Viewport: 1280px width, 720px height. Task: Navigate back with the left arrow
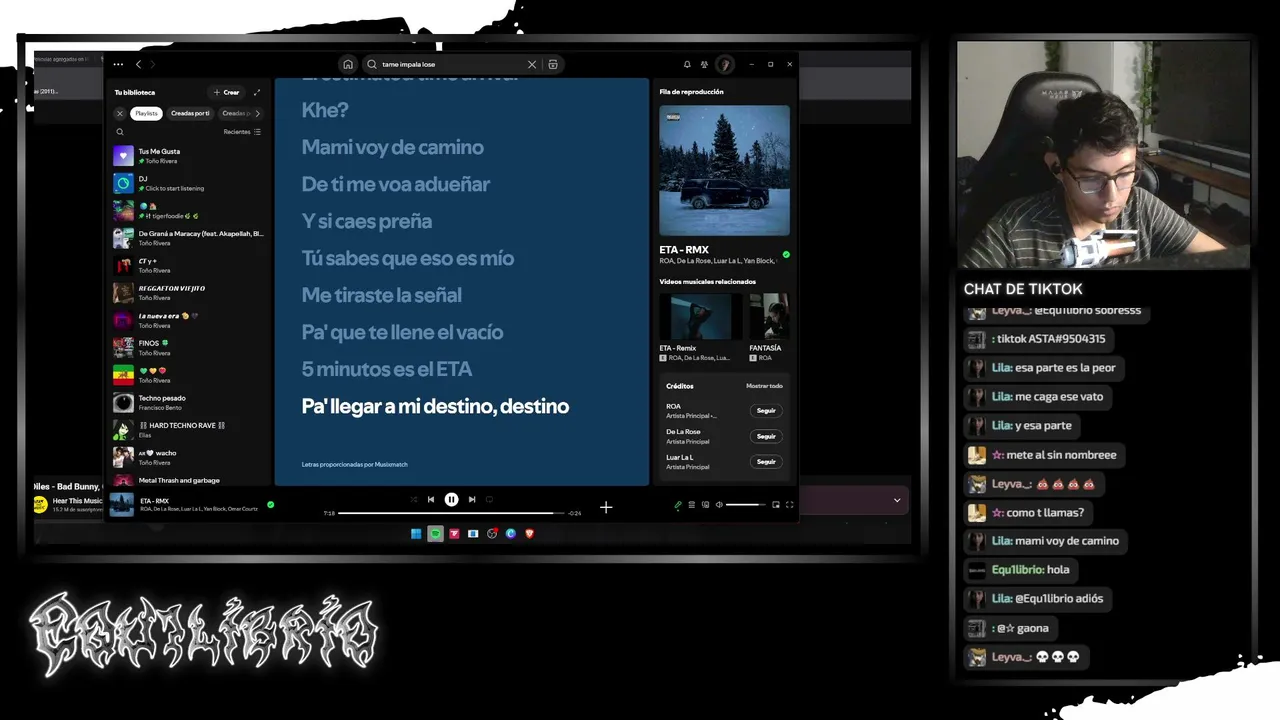pyautogui.click(x=138, y=64)
